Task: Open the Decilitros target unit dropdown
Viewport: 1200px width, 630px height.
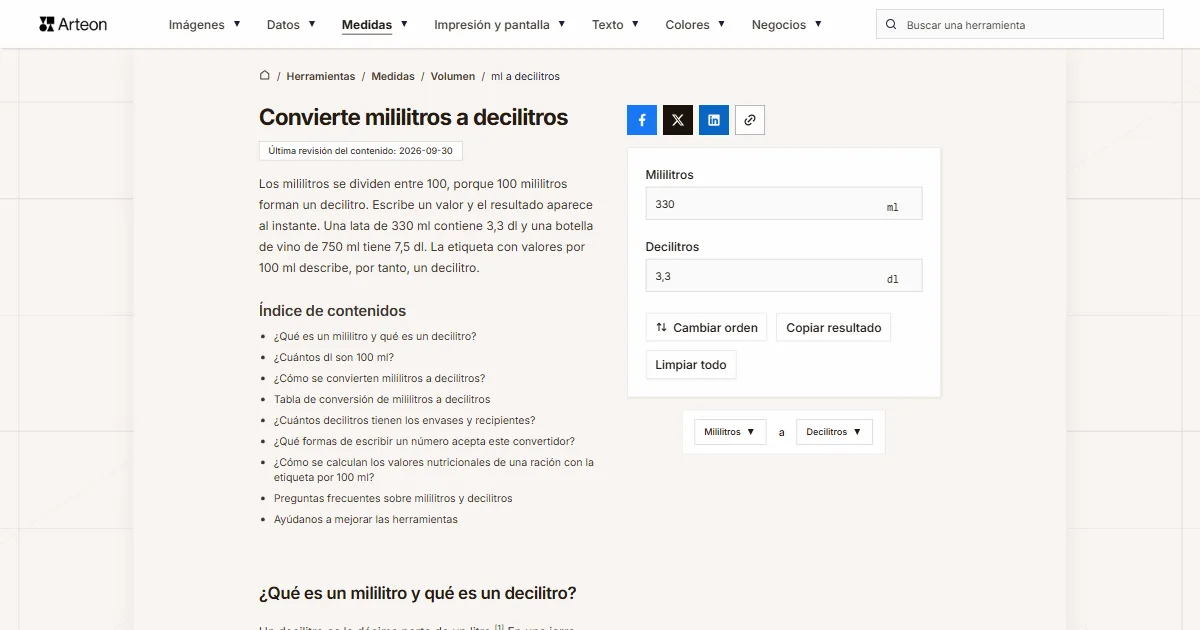Action: click(x=834, y=432)
